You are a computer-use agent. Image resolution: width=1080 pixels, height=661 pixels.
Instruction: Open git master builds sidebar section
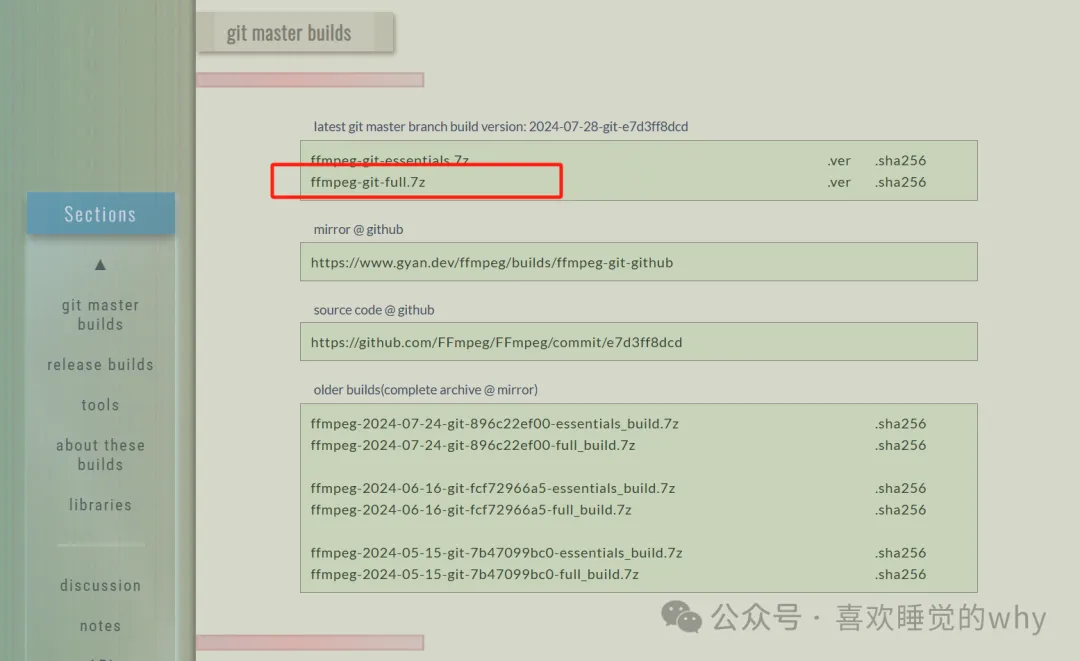tap(100, 315)
